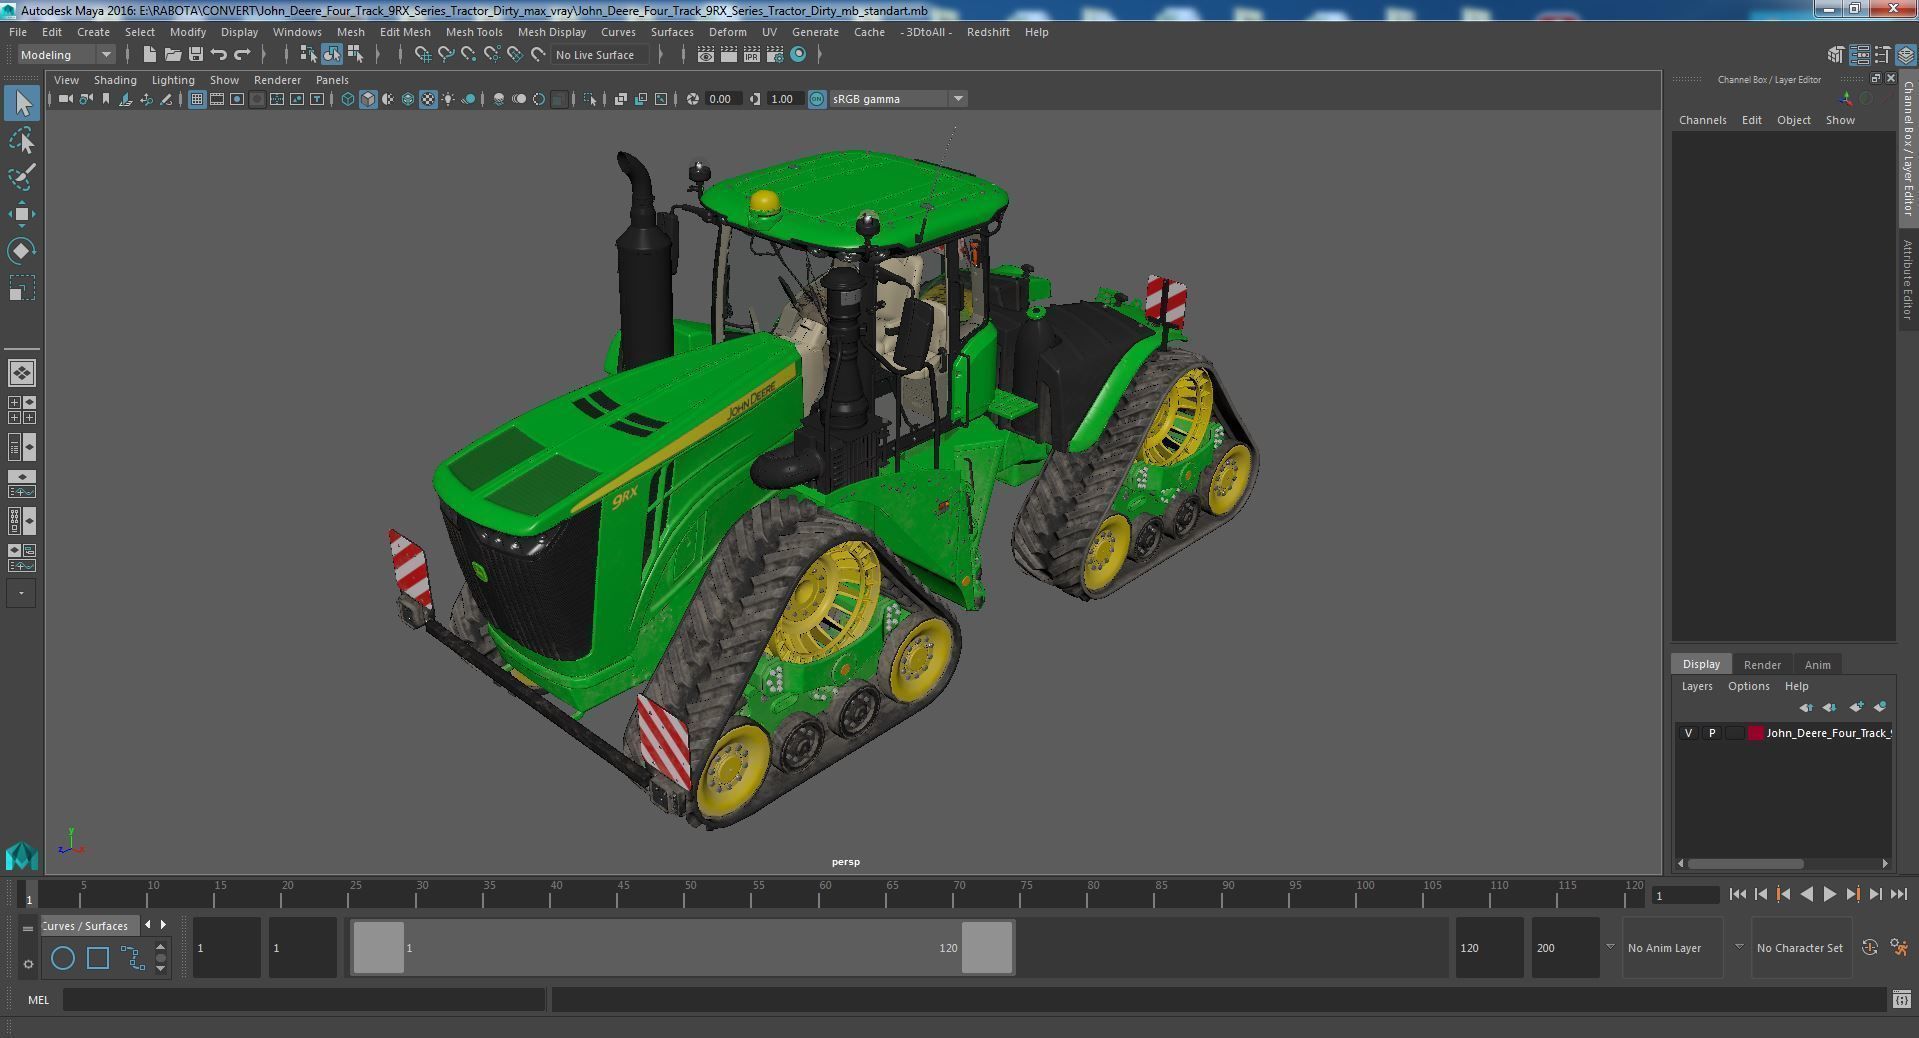The image size is (1919, 1038).
Task: Open the Mesh Tools menu
Action: pyautogui.click(x=474, y=32)
